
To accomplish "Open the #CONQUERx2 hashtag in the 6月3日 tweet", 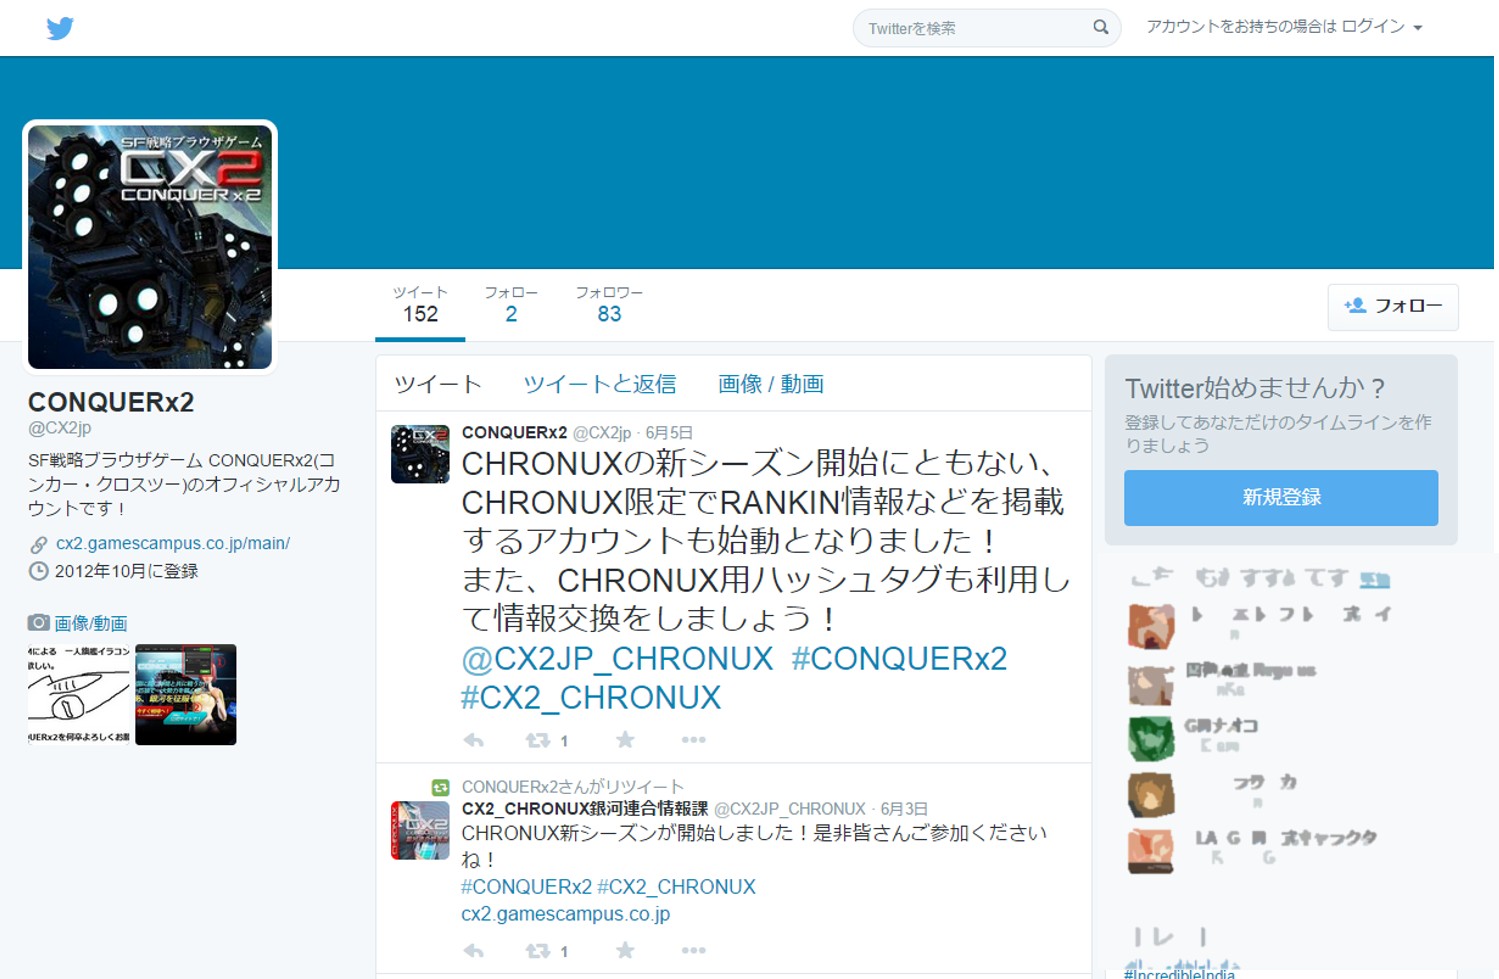I will click(x=527, y=887).
